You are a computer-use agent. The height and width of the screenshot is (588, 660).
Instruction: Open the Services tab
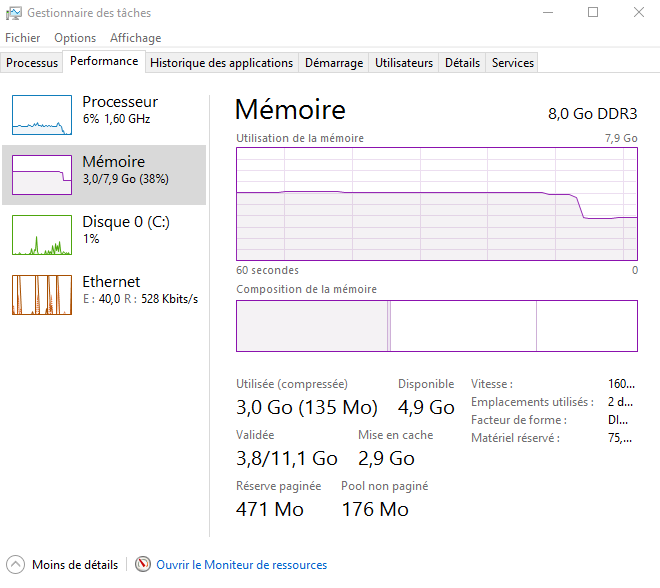point(513,63)
